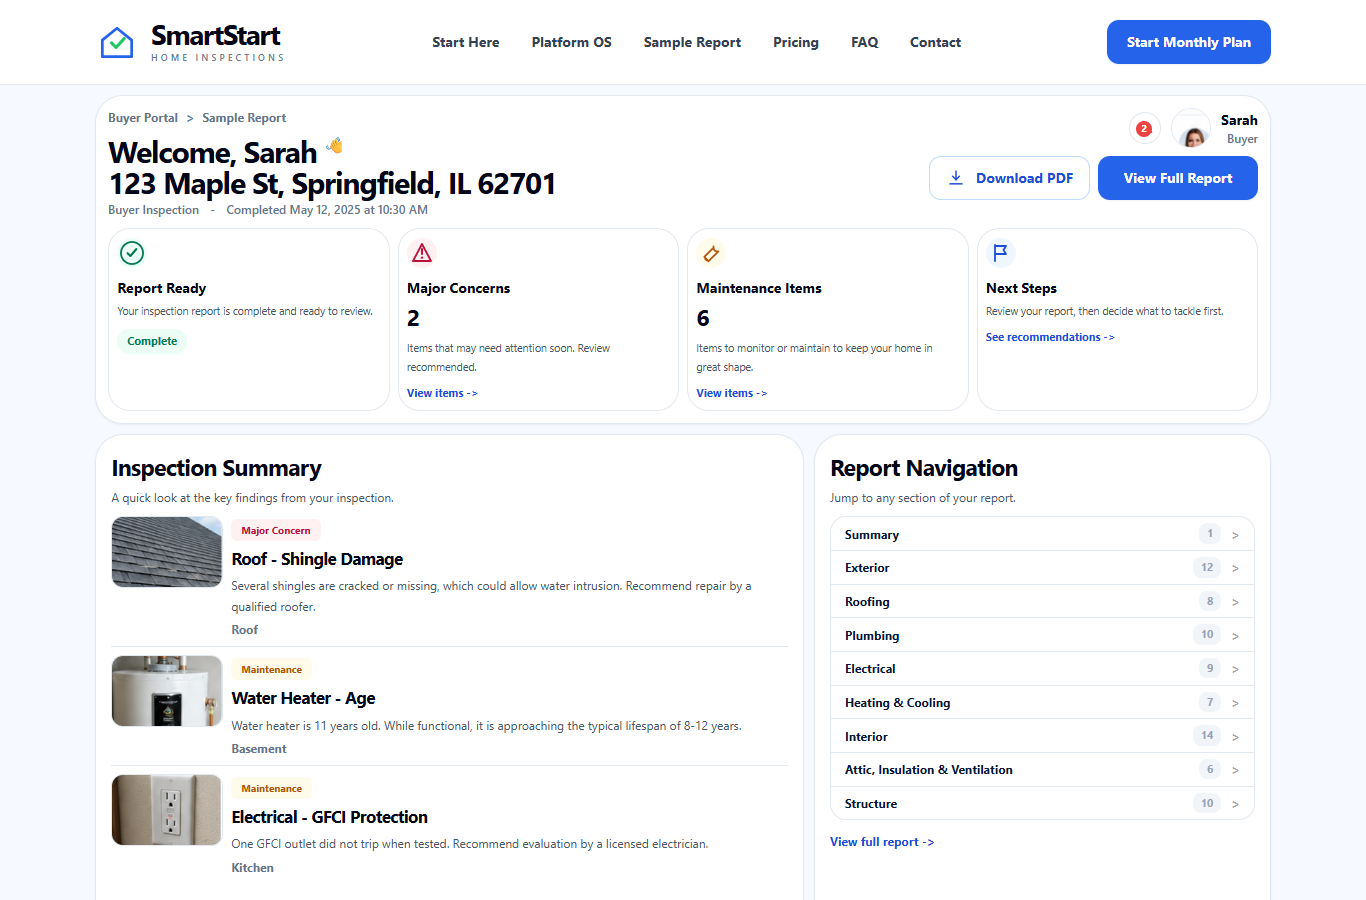Expand the Summary section chevron
The width and height of the screenshot is (1366, 900).
[x=1235, y=535]
